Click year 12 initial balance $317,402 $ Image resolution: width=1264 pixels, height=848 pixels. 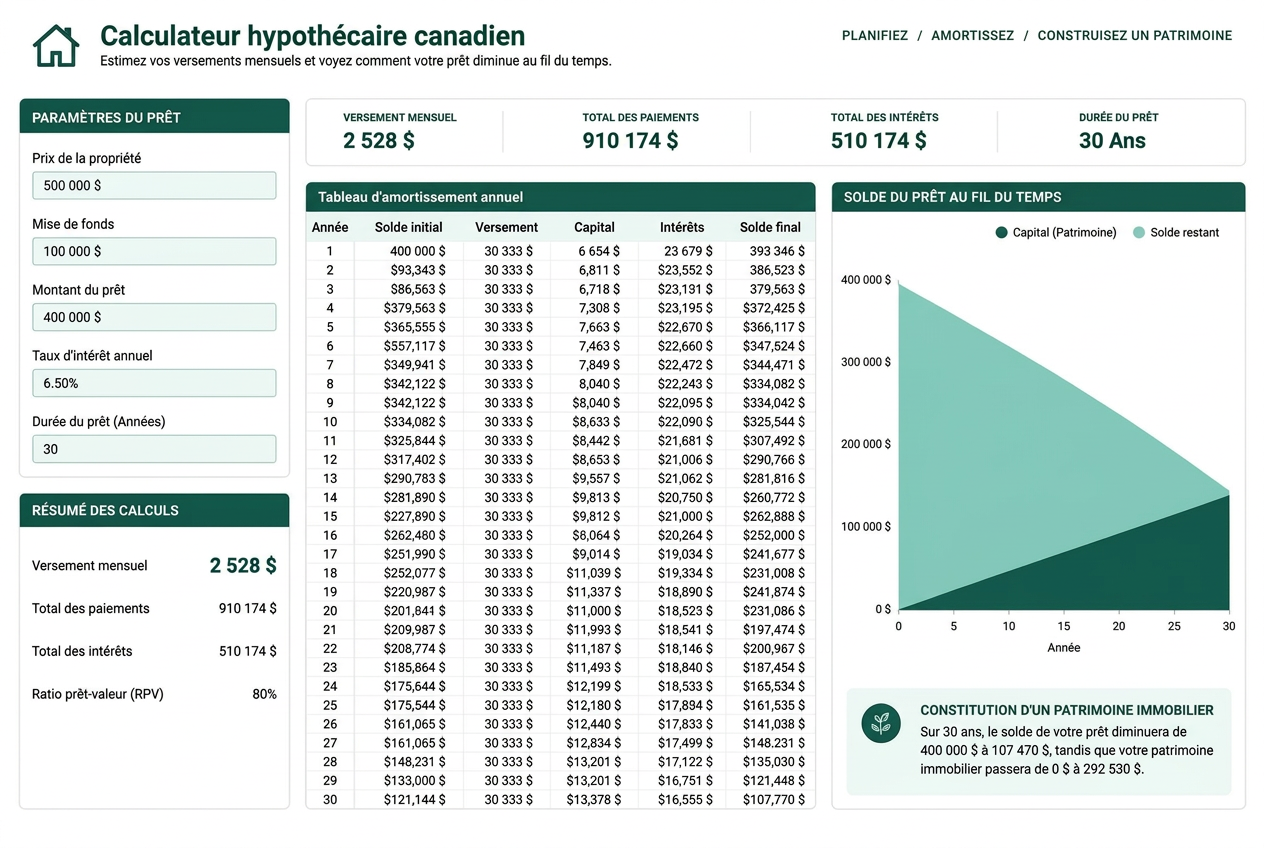pos(415,460)
